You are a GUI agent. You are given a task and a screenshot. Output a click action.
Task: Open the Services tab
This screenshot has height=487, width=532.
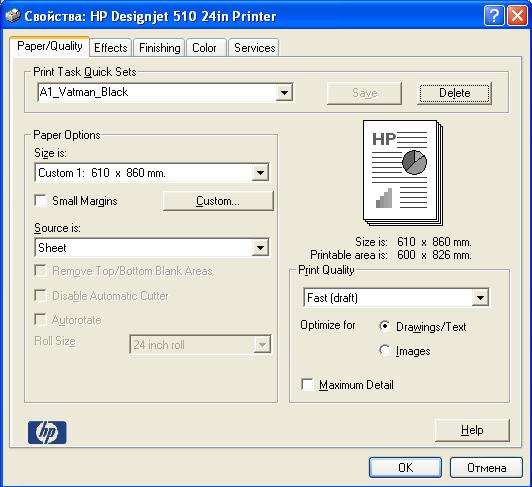[254, 48]
